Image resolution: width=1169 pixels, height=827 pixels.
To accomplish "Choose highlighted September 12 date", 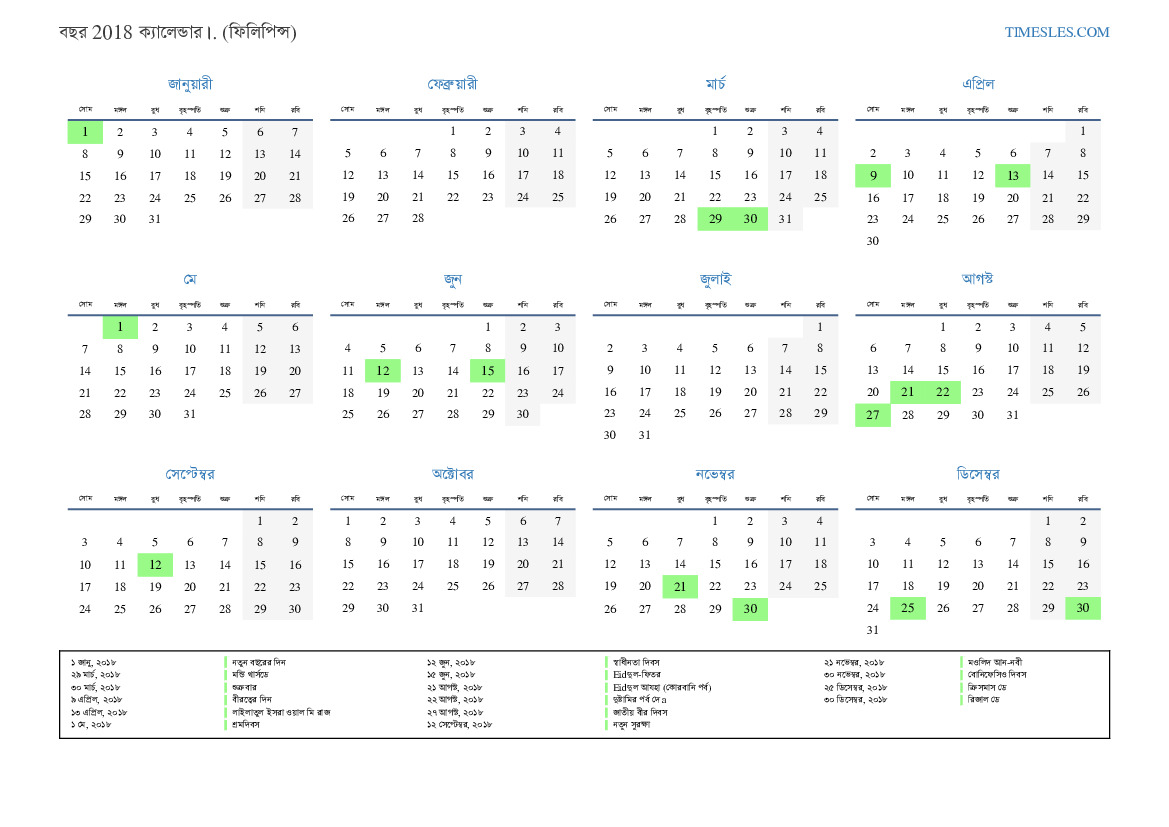I will coord(155,565).
